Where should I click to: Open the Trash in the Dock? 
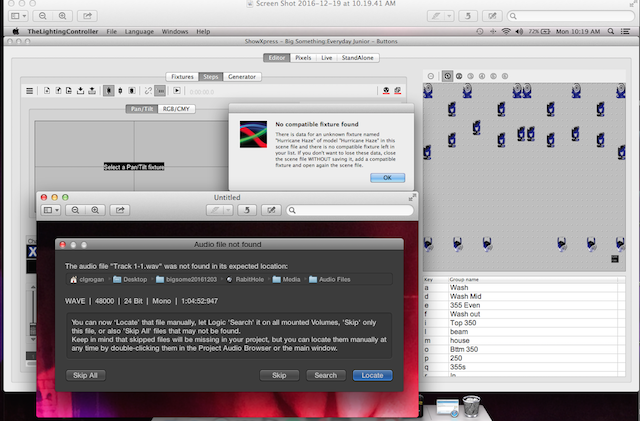471,406
